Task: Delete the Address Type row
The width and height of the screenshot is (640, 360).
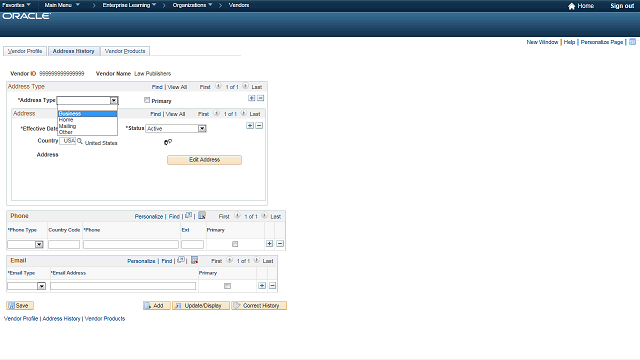Action: pyautogui.click(x=260, y=98)
